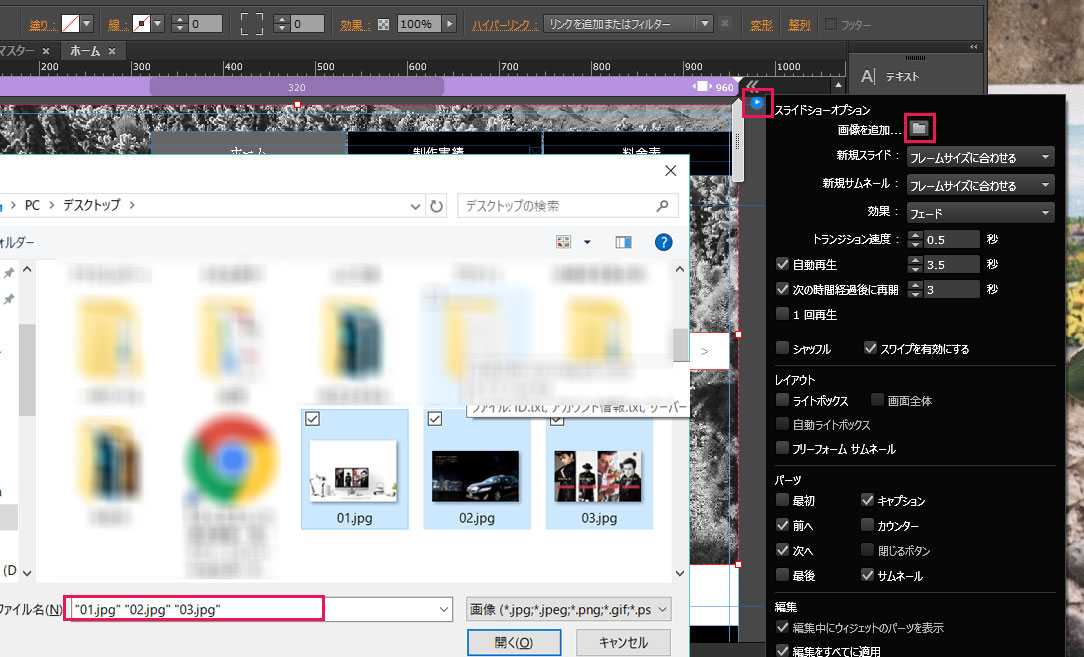
Task: Click the search magnifier in desktop search box
Action: pos(662,205)
